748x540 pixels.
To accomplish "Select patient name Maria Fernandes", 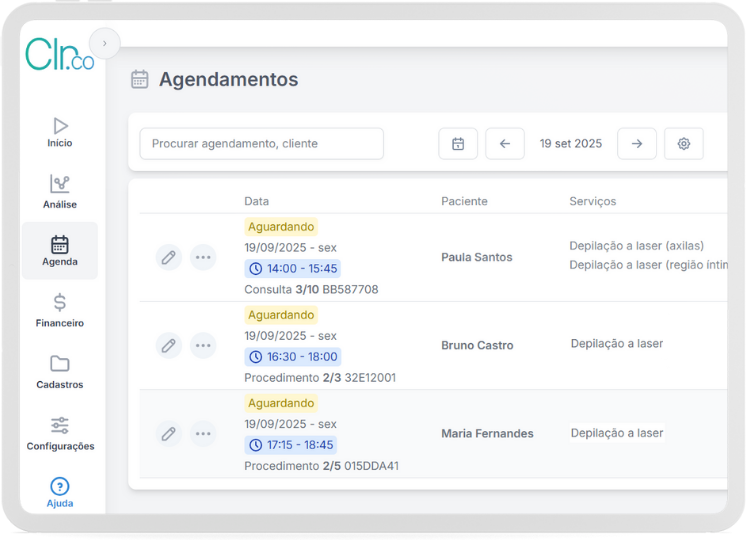I will 487,434.
